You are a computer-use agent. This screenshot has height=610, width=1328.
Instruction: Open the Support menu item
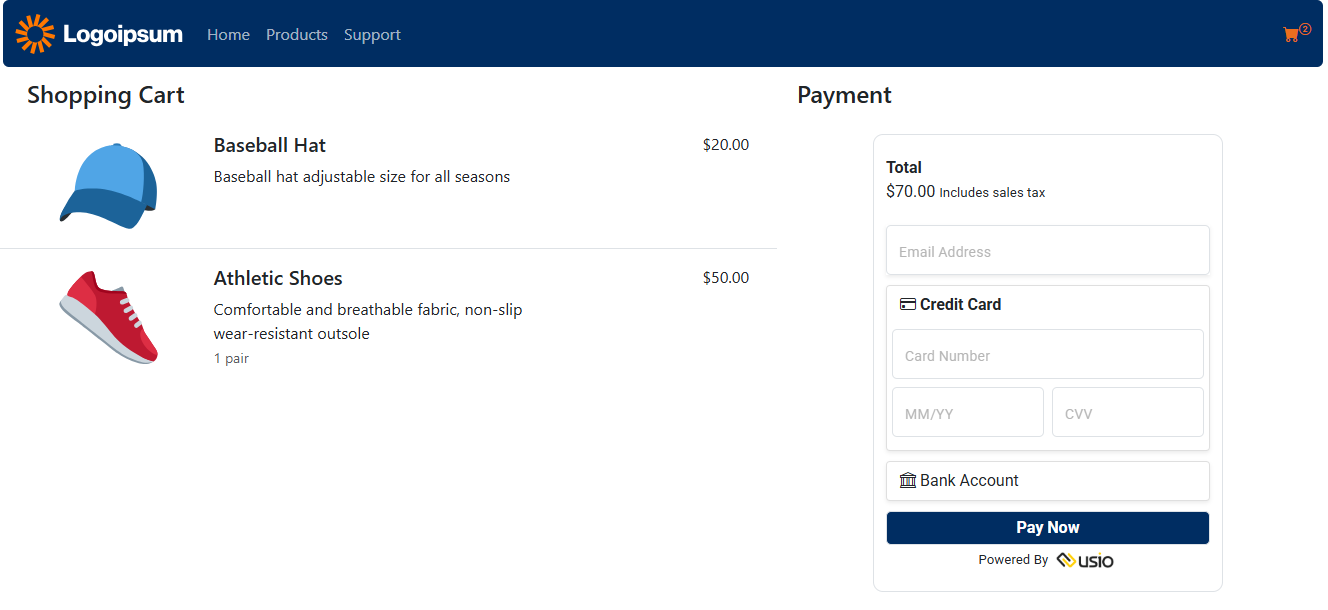[x=372, y=35]
